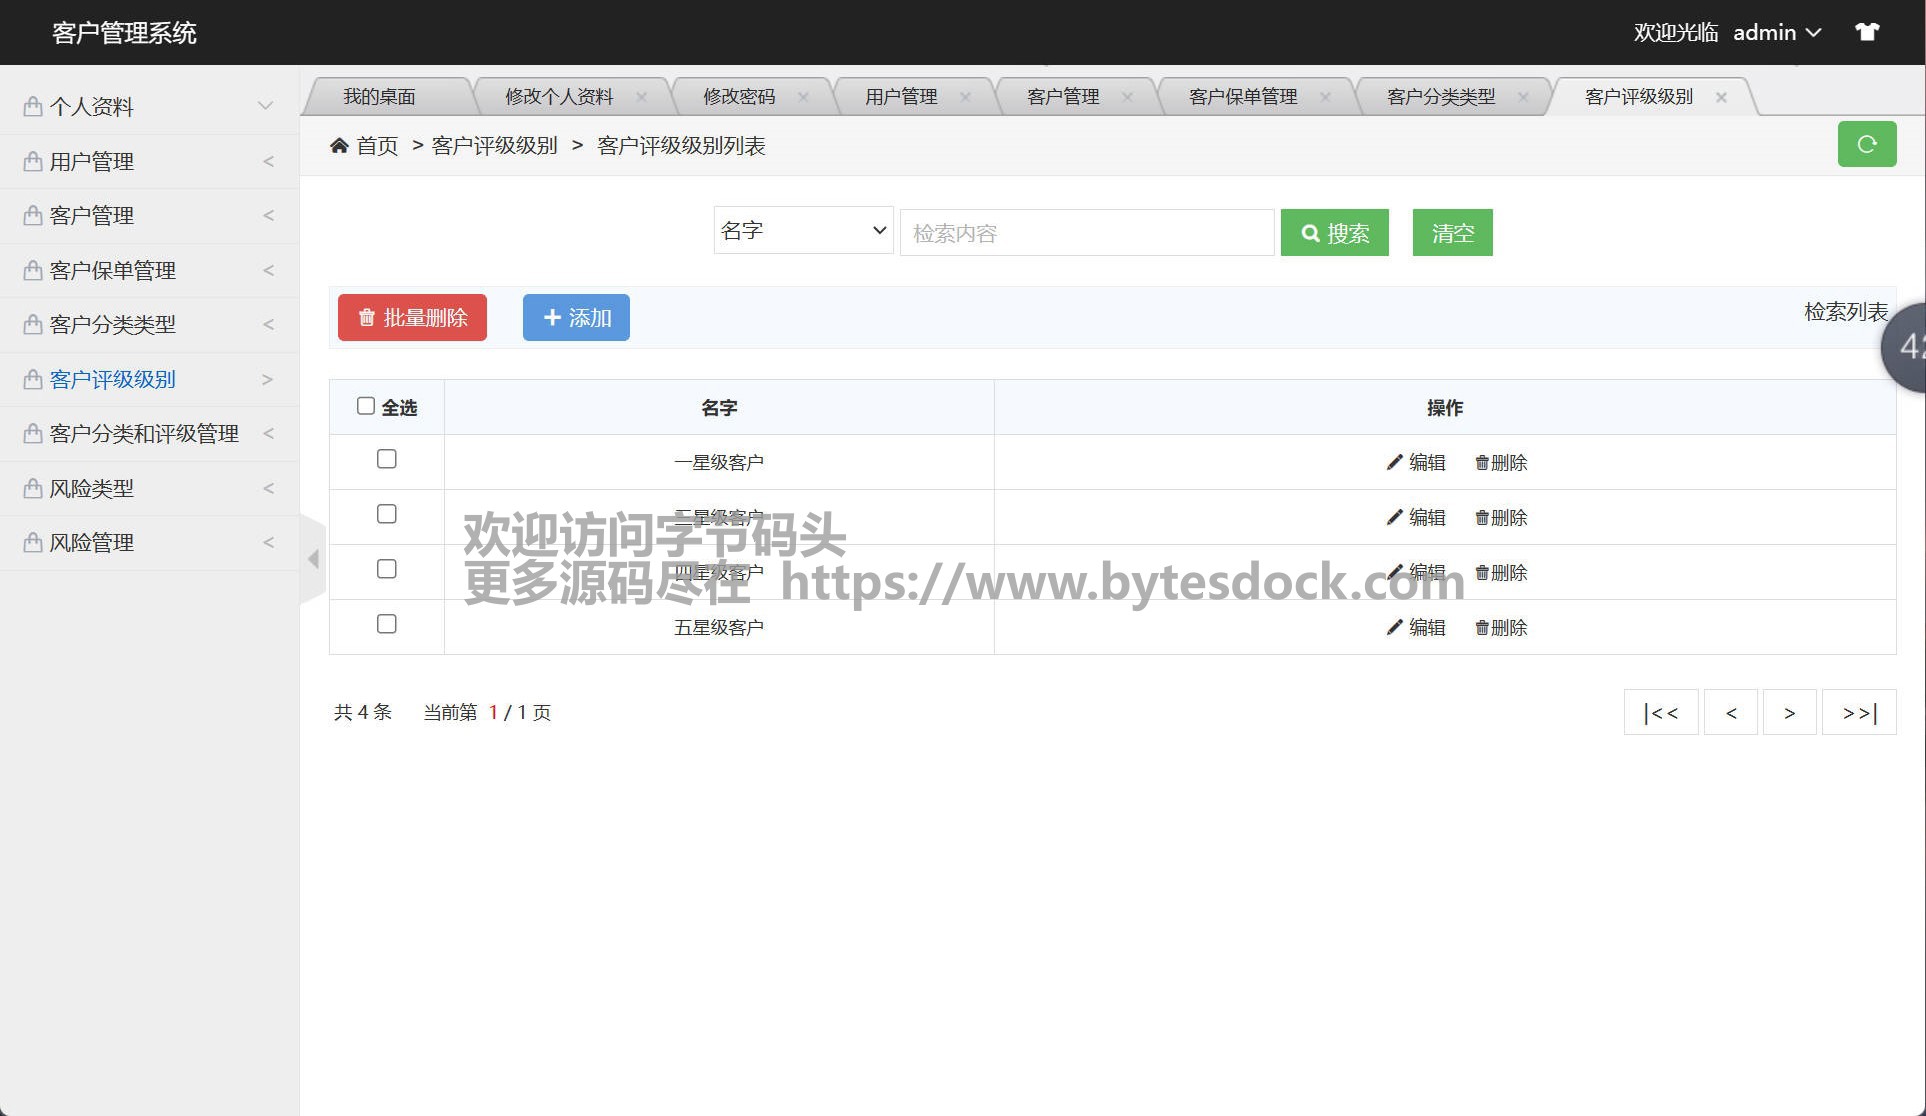The image size is (1926, 1116).
Task: Switch to the 客户保单管理 tab
Action: [x=1242, y=97]
